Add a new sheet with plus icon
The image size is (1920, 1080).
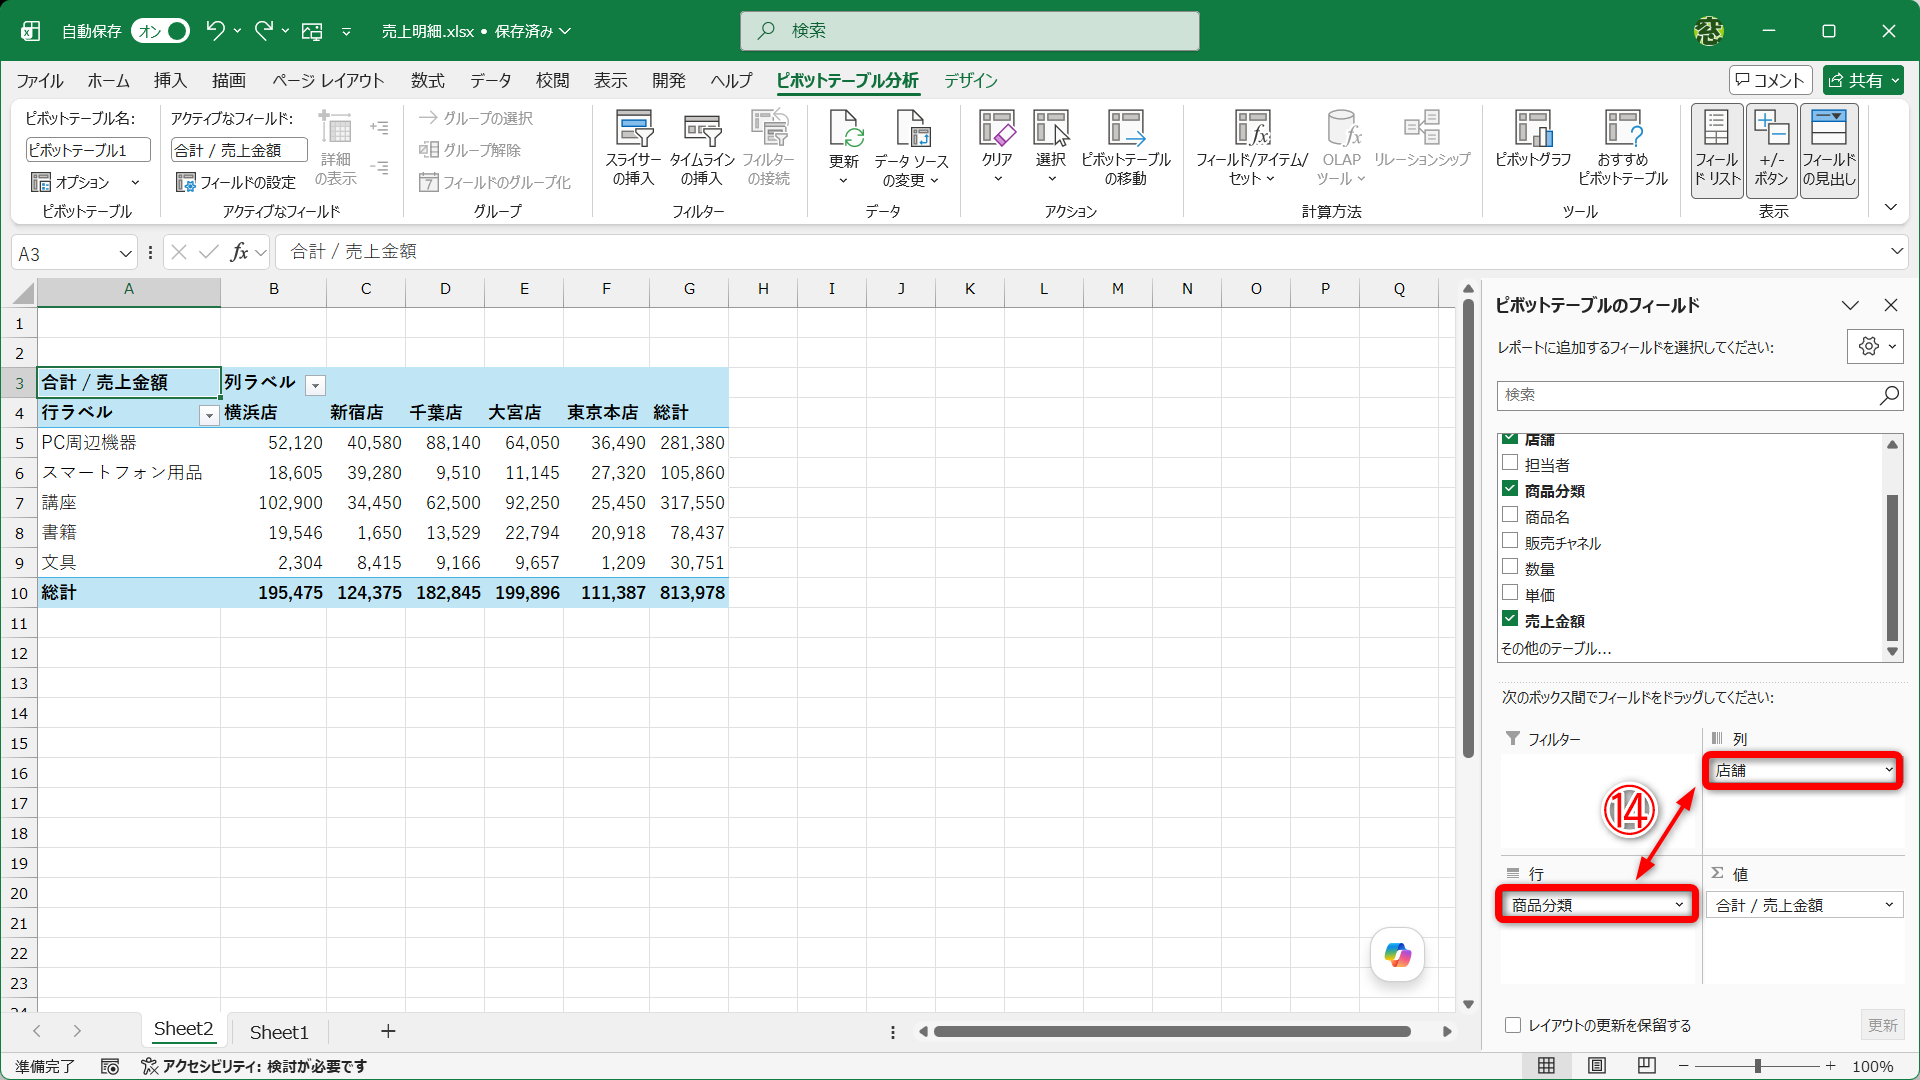tap(388, 1031)
